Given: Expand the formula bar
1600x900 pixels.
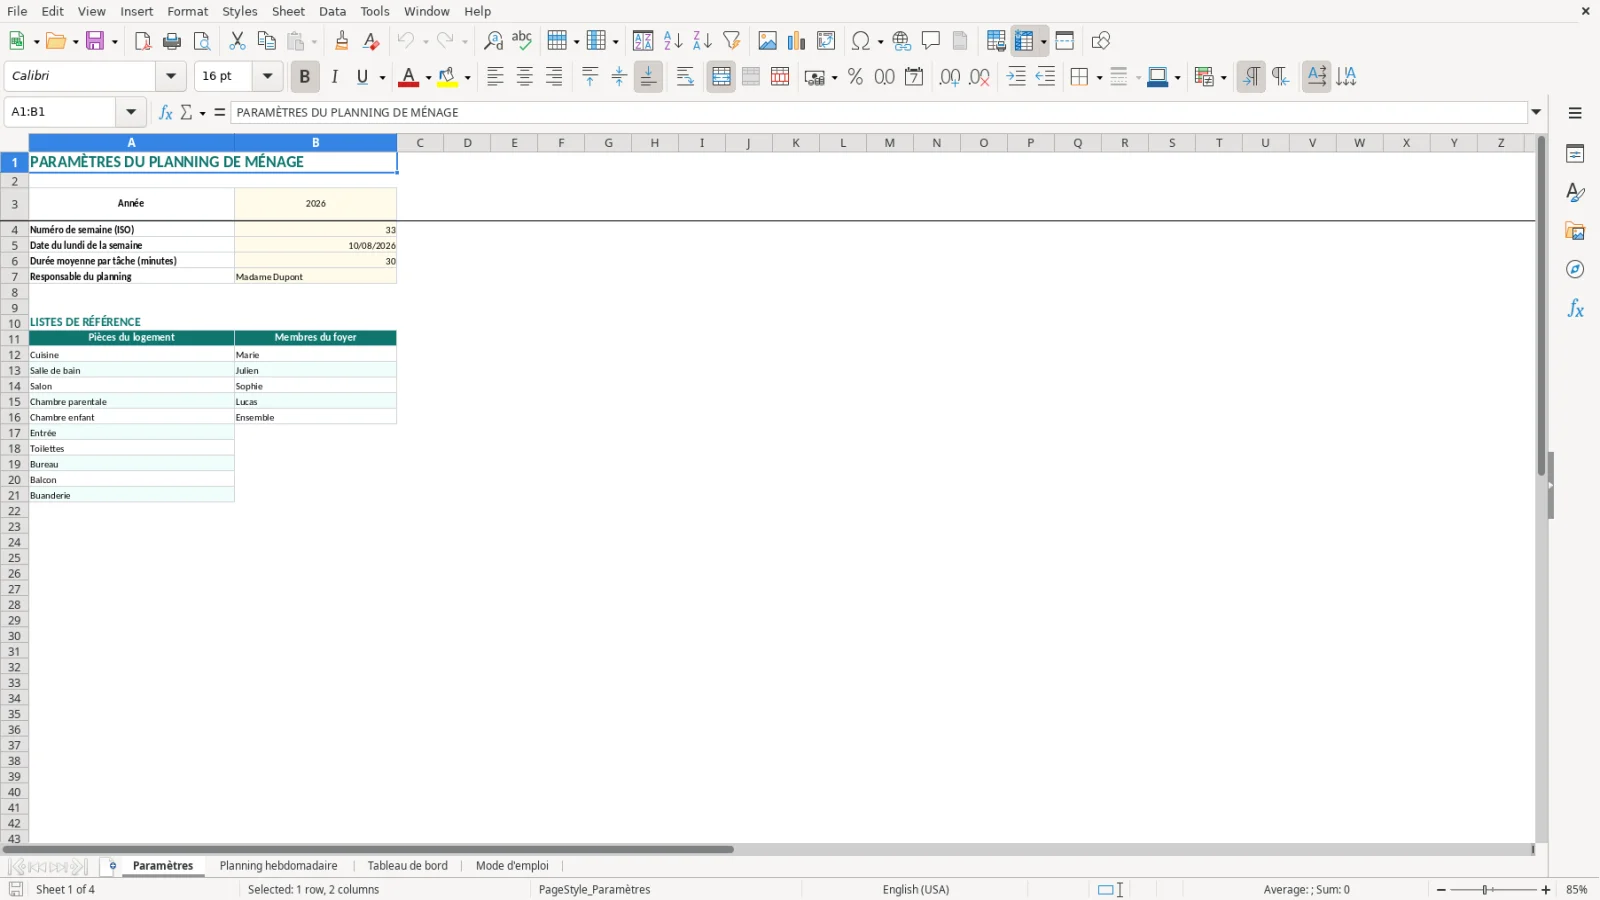Looking at the screenshot, I should click(x=1536, y=112).
